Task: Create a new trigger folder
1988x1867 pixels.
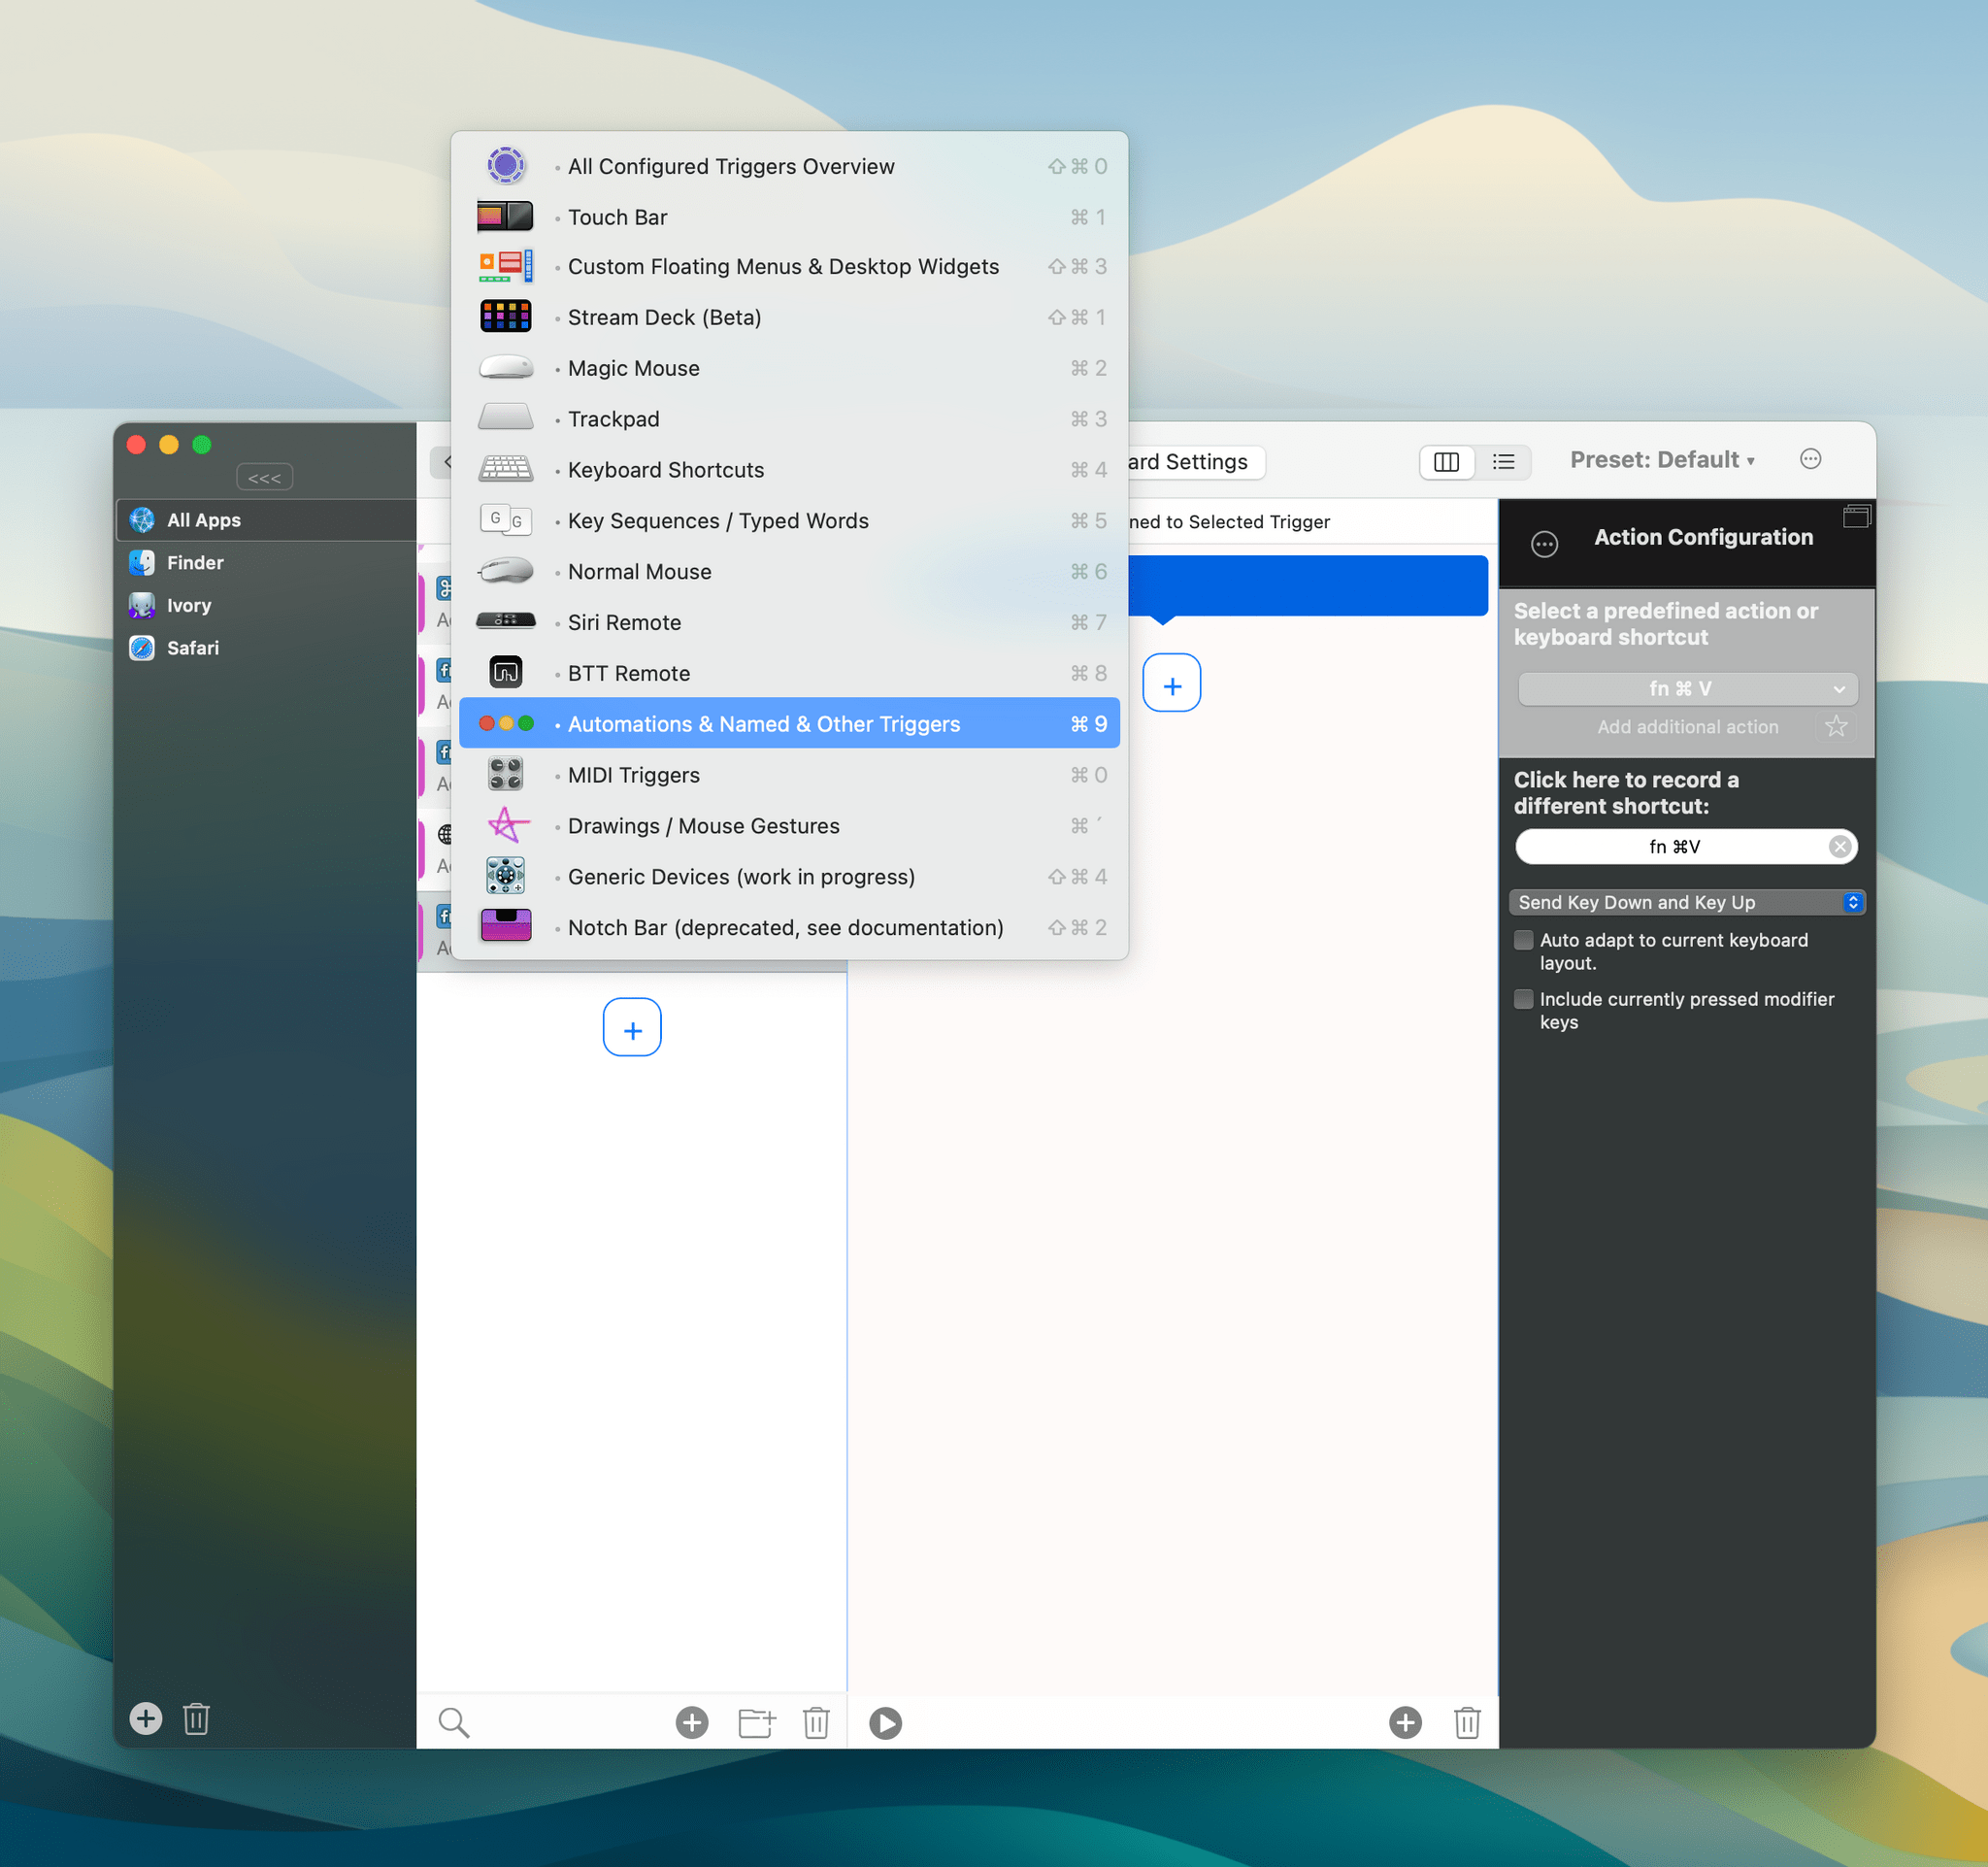Action: click(757, 1722)
